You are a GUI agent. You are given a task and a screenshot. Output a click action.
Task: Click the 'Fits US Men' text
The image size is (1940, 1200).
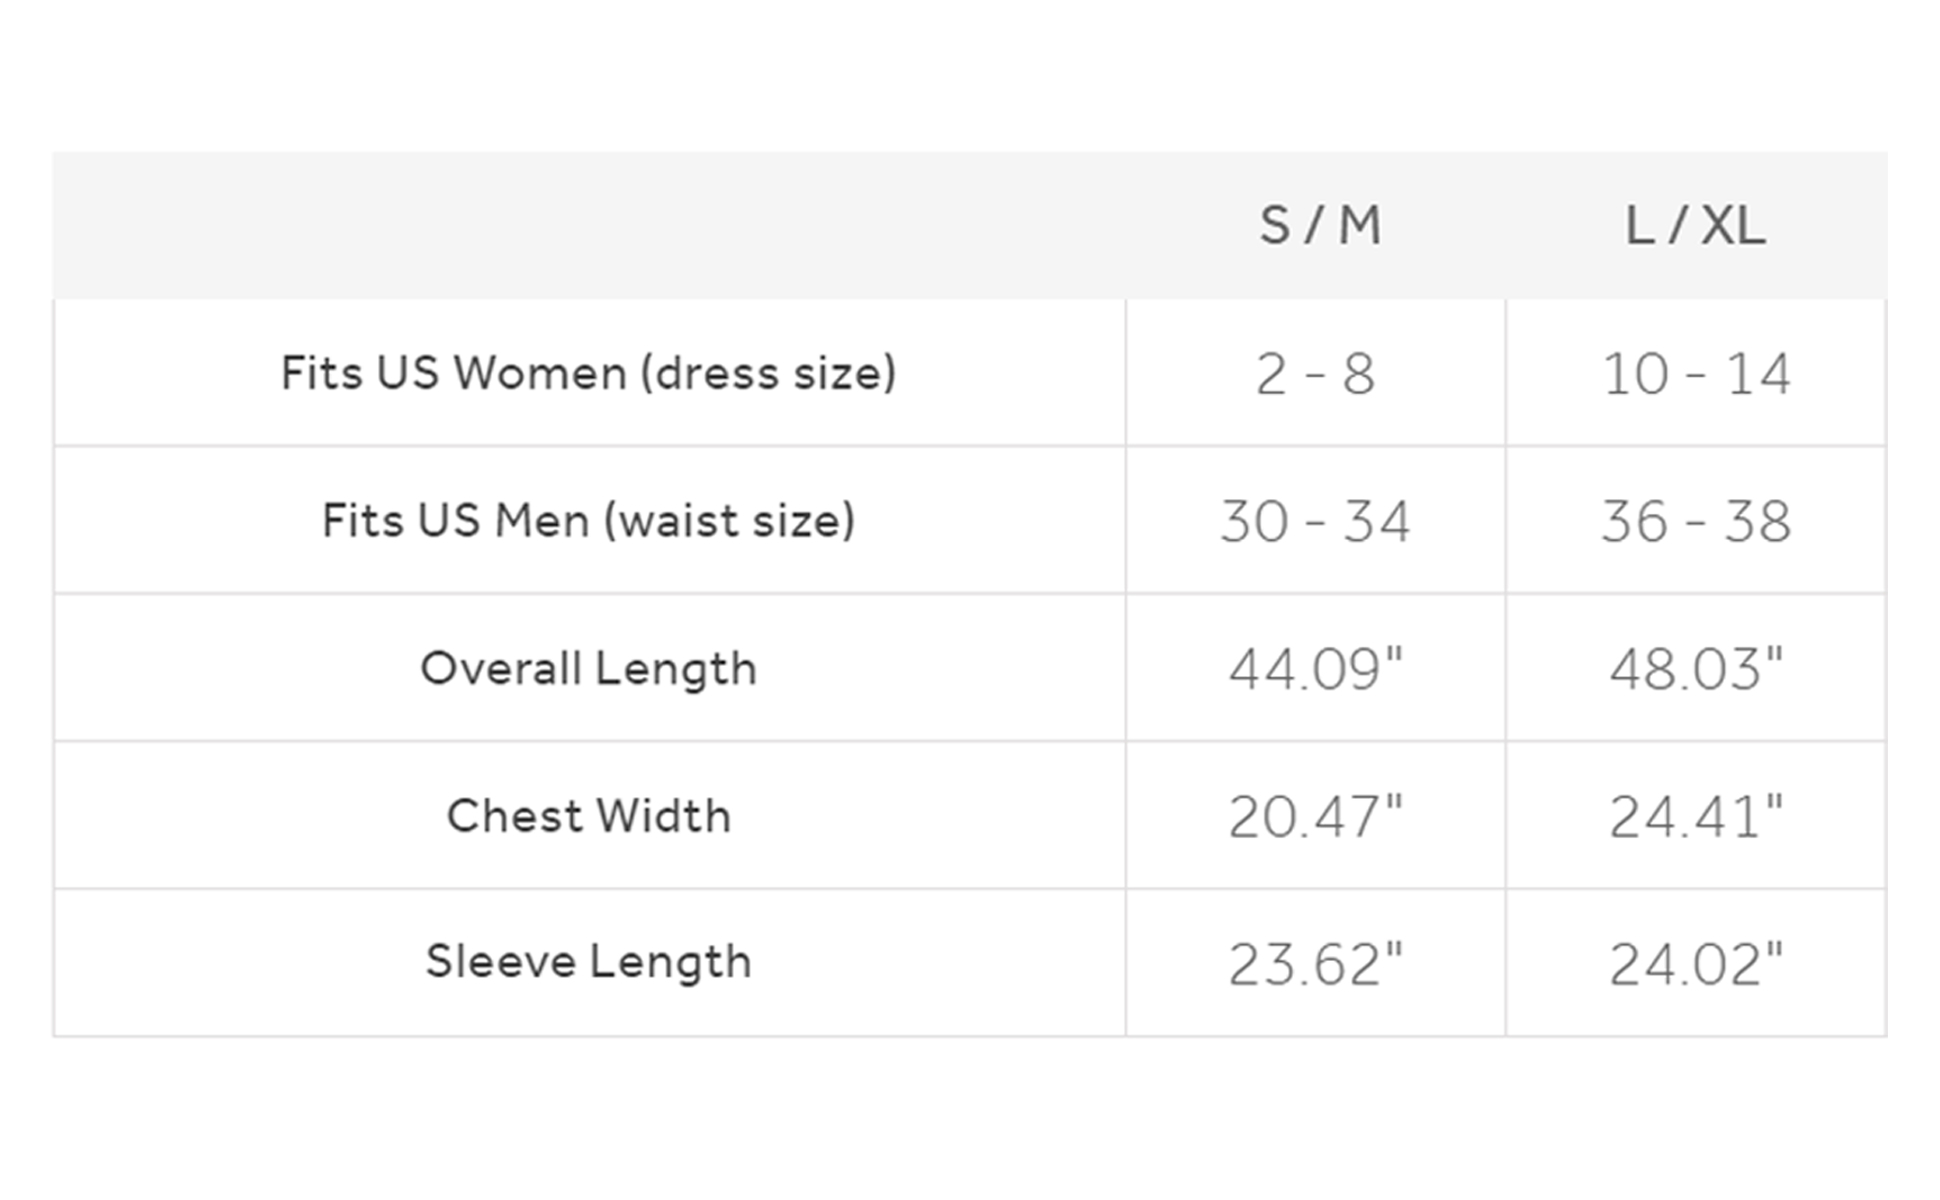tap(455, 520)
